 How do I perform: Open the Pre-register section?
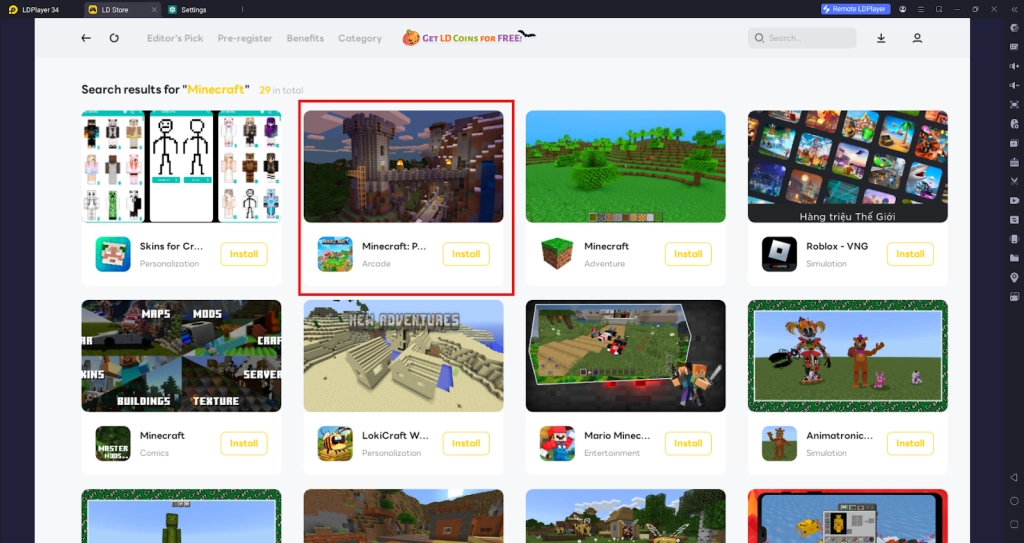click(x=245, y=38)
